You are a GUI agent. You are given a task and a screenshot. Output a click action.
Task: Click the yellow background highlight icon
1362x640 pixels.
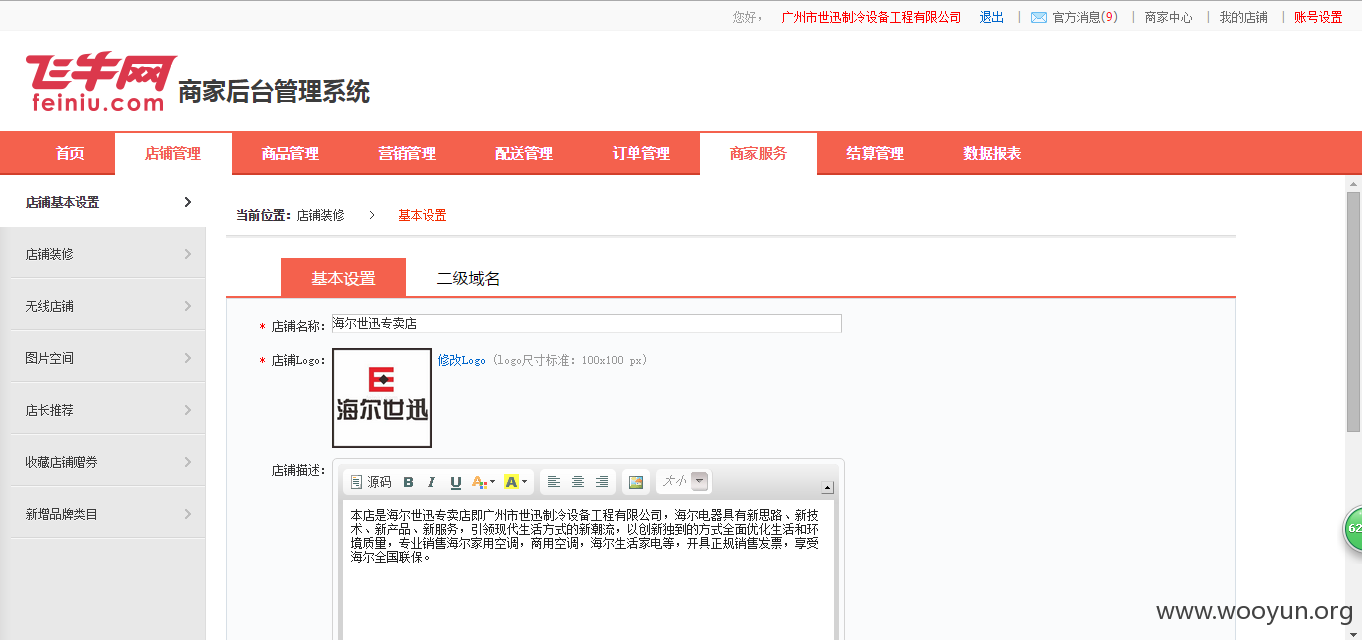click(x=511, y=482)
